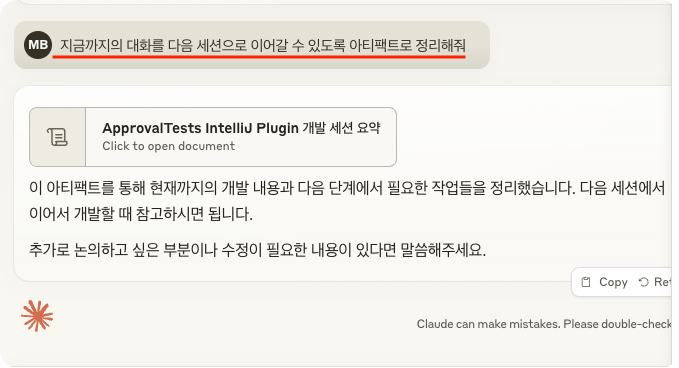Click the response line starting '이 아티팩트를 통해'

point(347,188)
